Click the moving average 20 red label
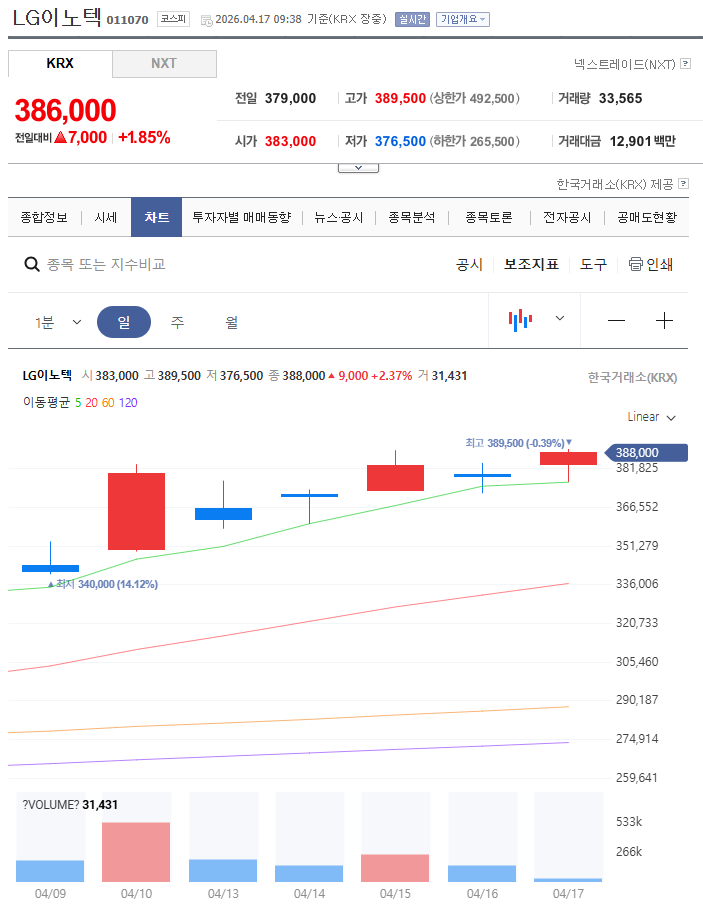 click(91, 403)
